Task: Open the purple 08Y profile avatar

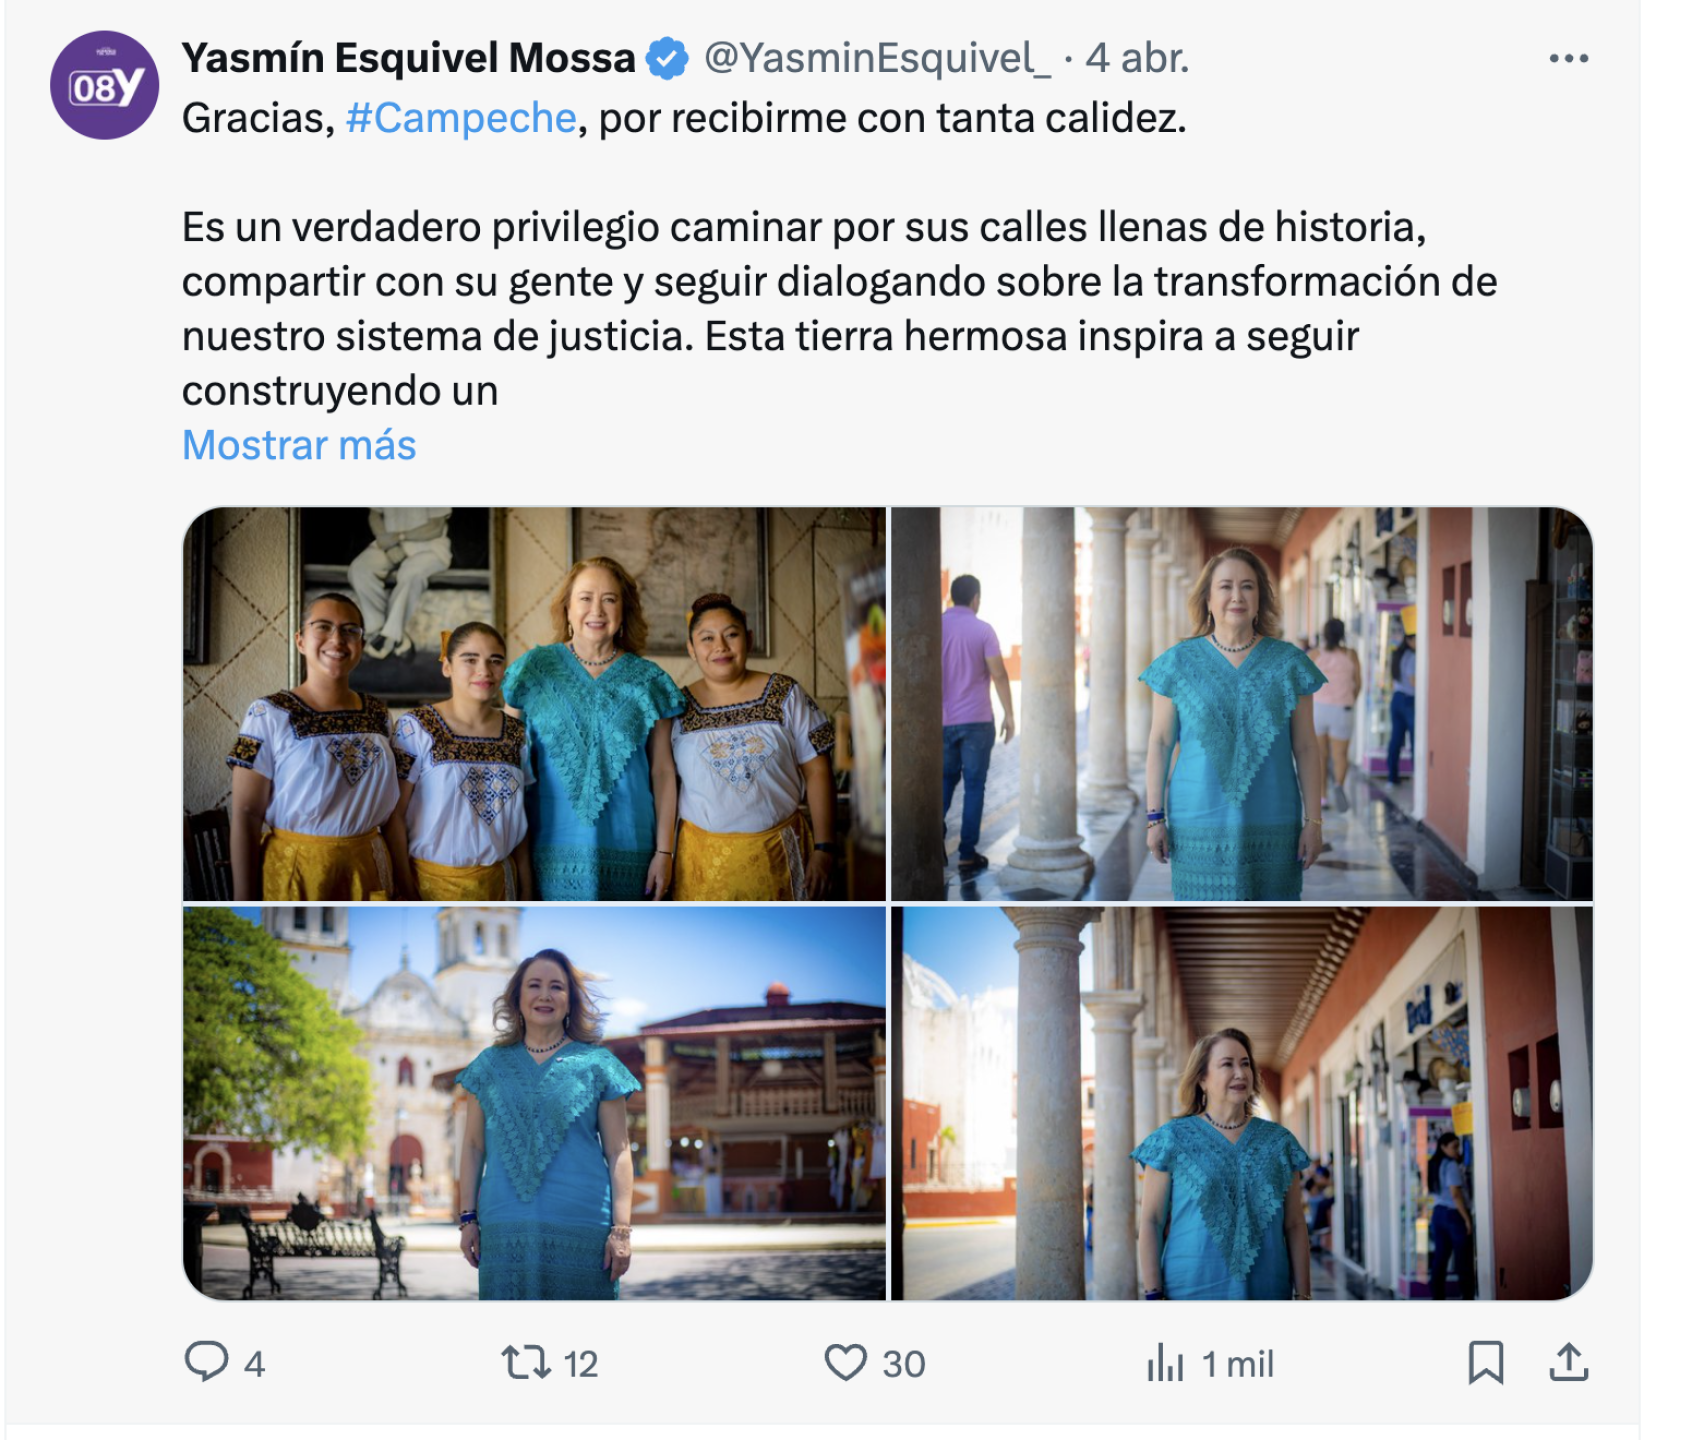Action: (105, 85)
